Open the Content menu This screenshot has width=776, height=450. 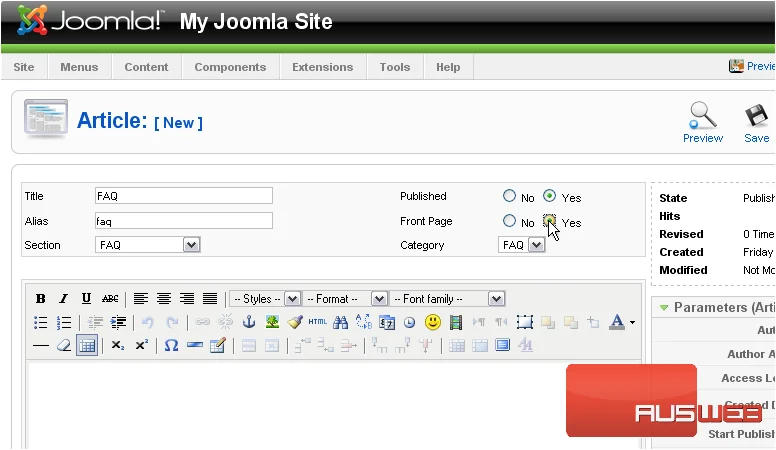pyautogui.click(x=146, y=67)
